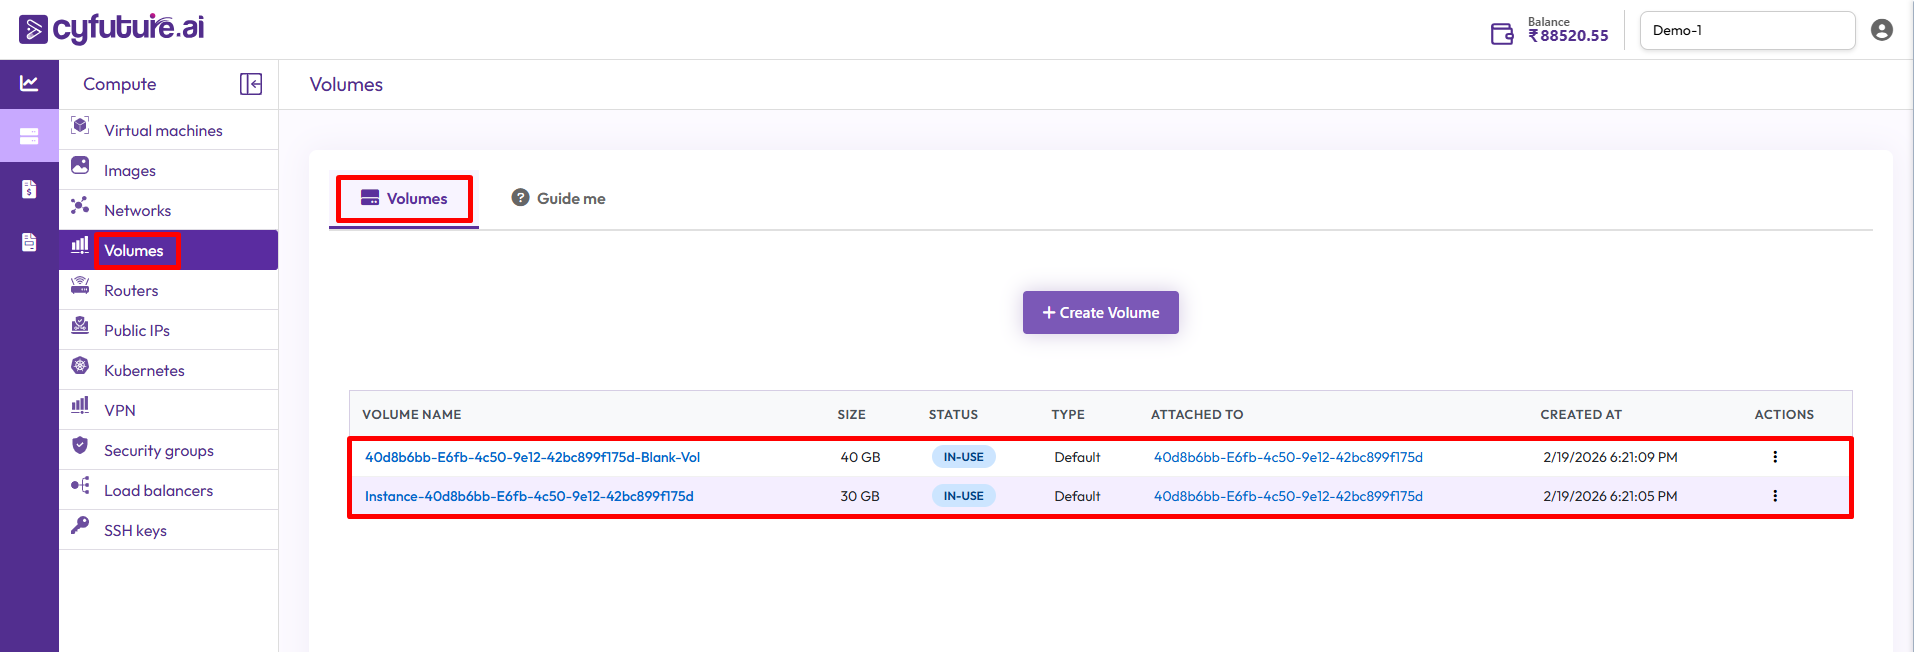The width and height of the screenshot is (1914, 652).
Task: Open Kubernetes from the Compute menu
Action: pos(144,371)
